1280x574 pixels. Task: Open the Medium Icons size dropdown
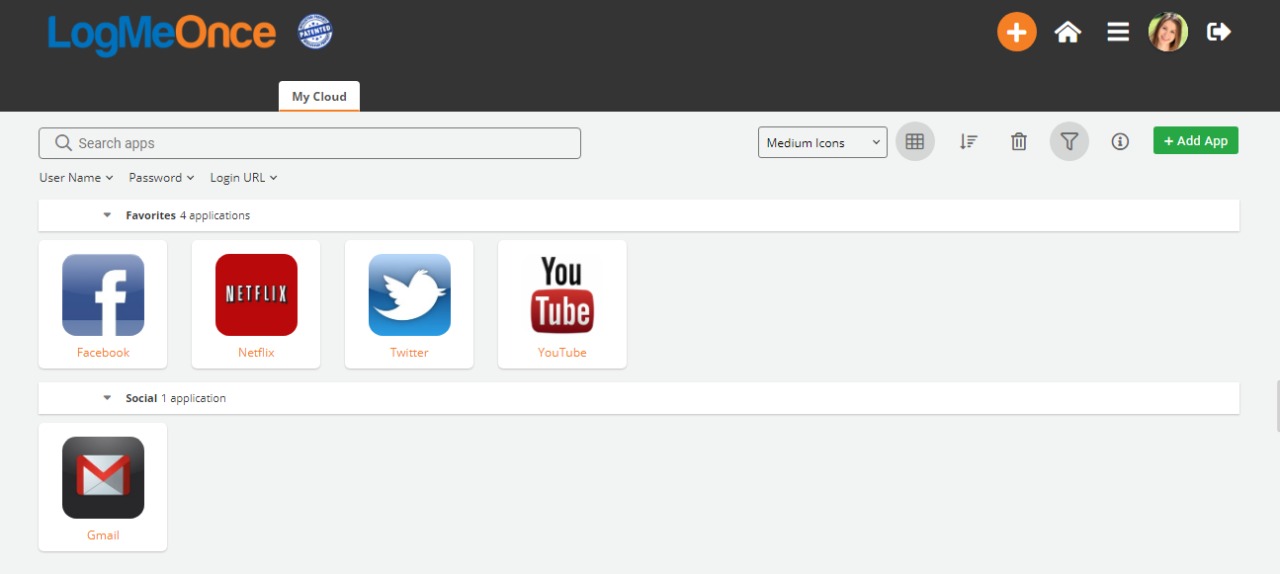coord(822,143)
